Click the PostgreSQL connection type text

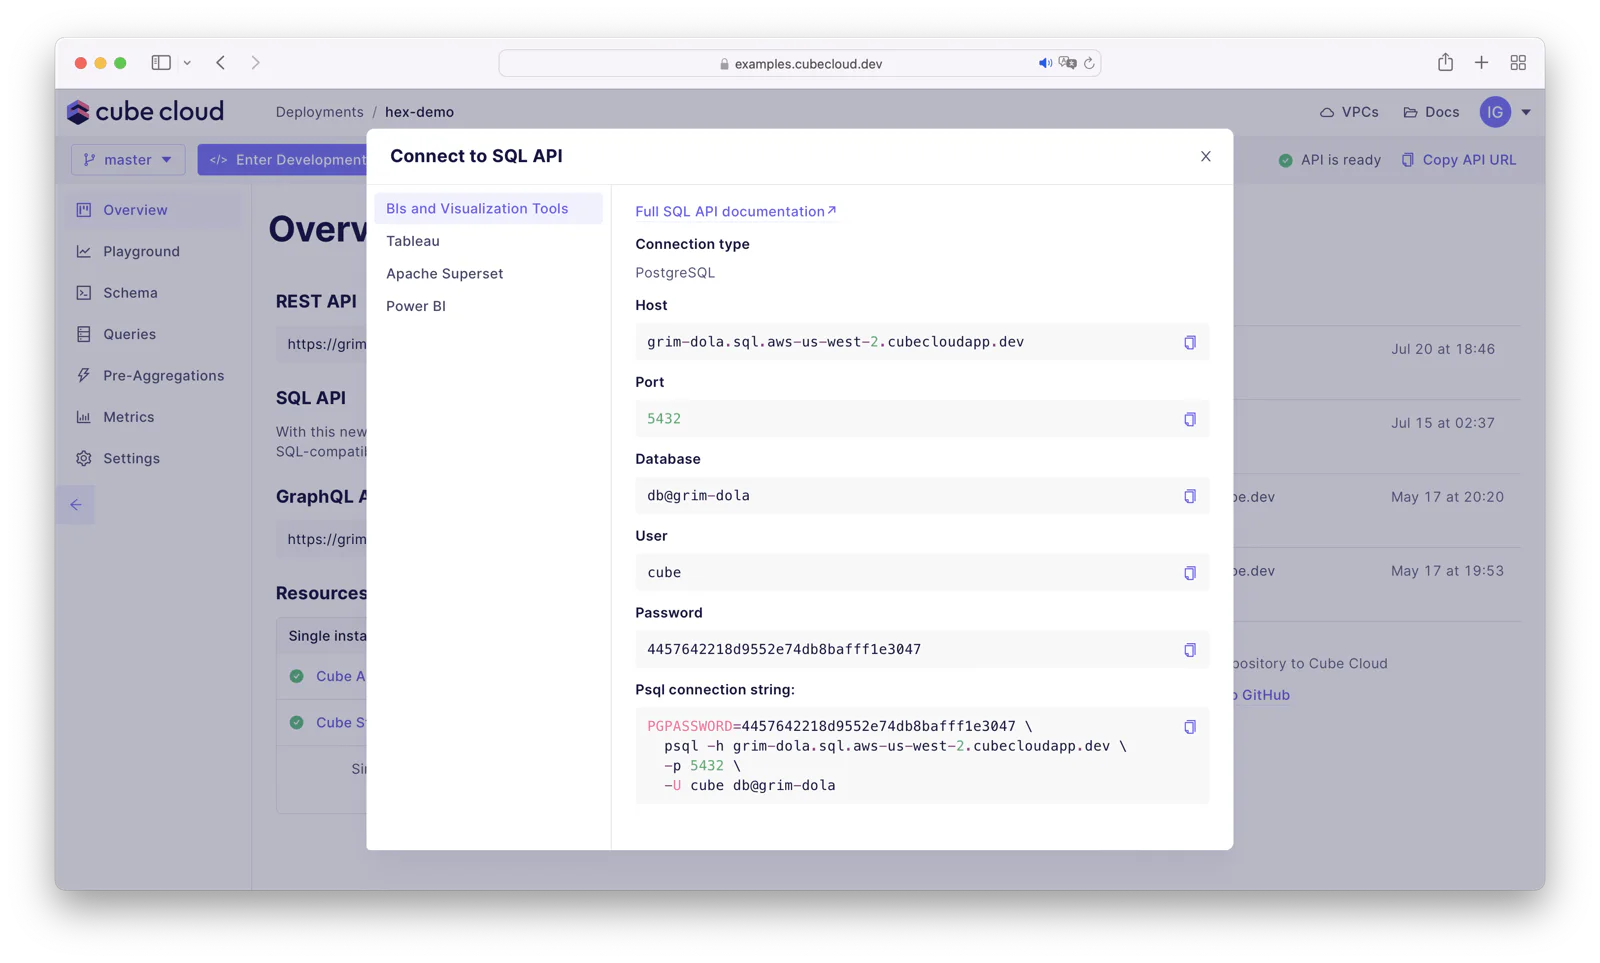click(x=675, y=273)
